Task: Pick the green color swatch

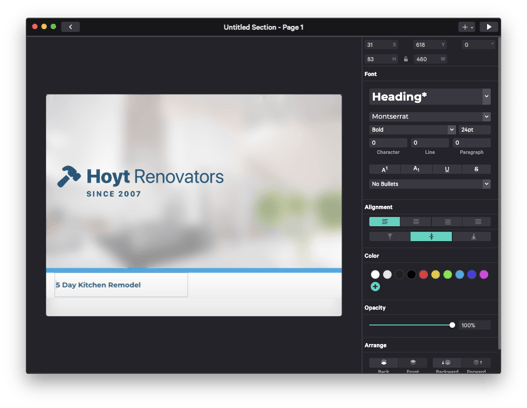Action: (x=448, y=275)
